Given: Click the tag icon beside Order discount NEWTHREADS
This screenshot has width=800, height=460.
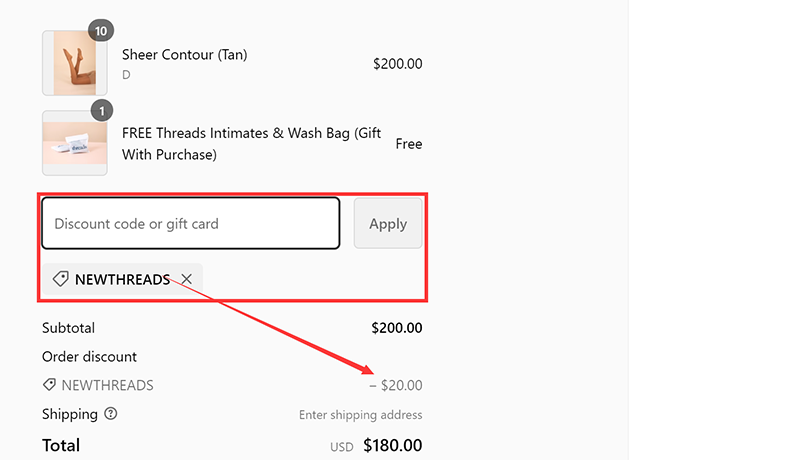Looking at the screenshot, I should coord(49,385).
